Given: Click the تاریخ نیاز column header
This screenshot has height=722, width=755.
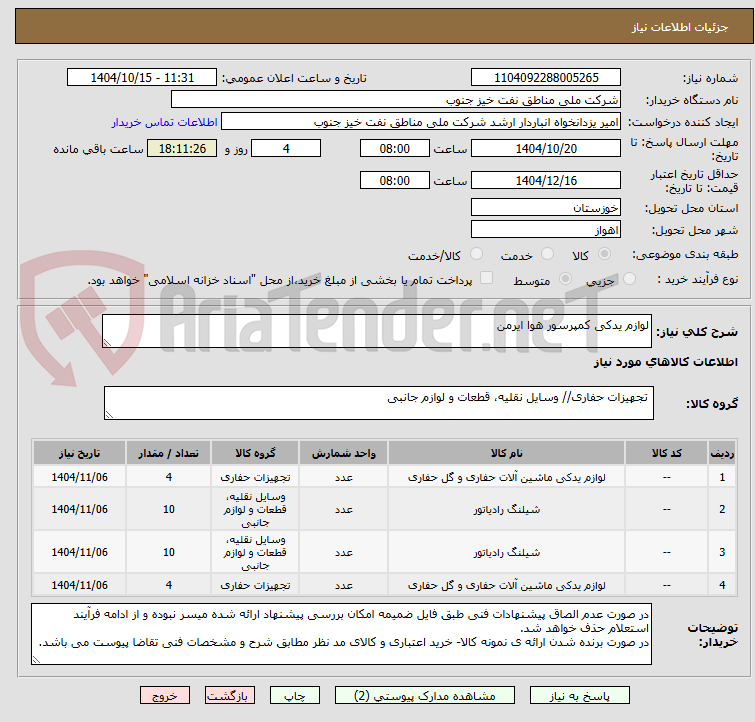Looking at the screenshot, I should [x=79, y=453].
